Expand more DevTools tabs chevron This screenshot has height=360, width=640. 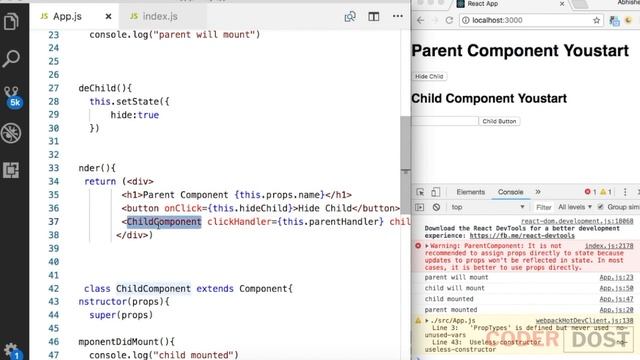tap(538, 192)
